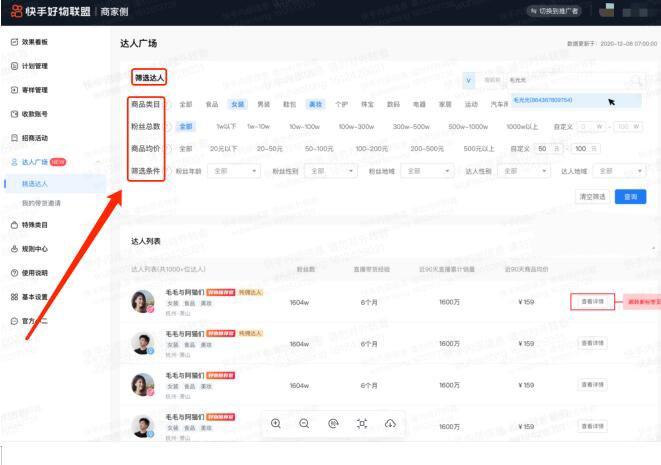
Task: Click the fit-to-screen icon in bottom toolbar
Action: pos(361,424)
